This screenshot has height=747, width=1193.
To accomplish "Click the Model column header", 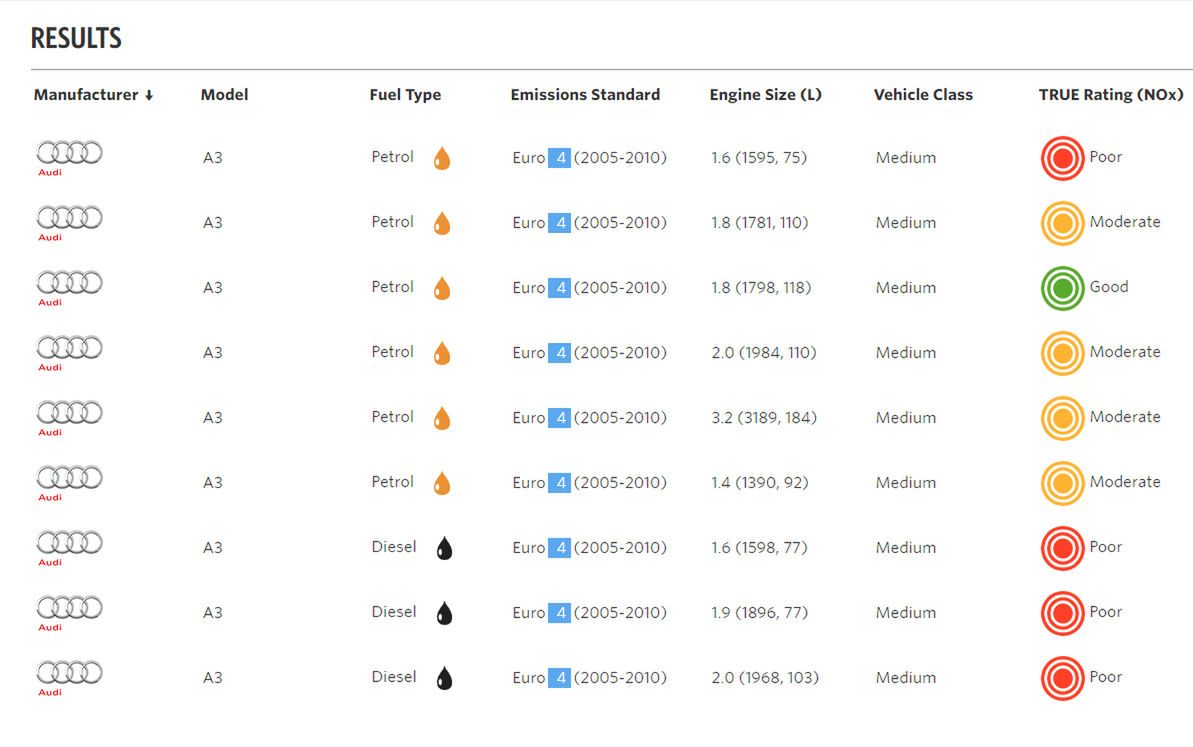I will (224, 94).
